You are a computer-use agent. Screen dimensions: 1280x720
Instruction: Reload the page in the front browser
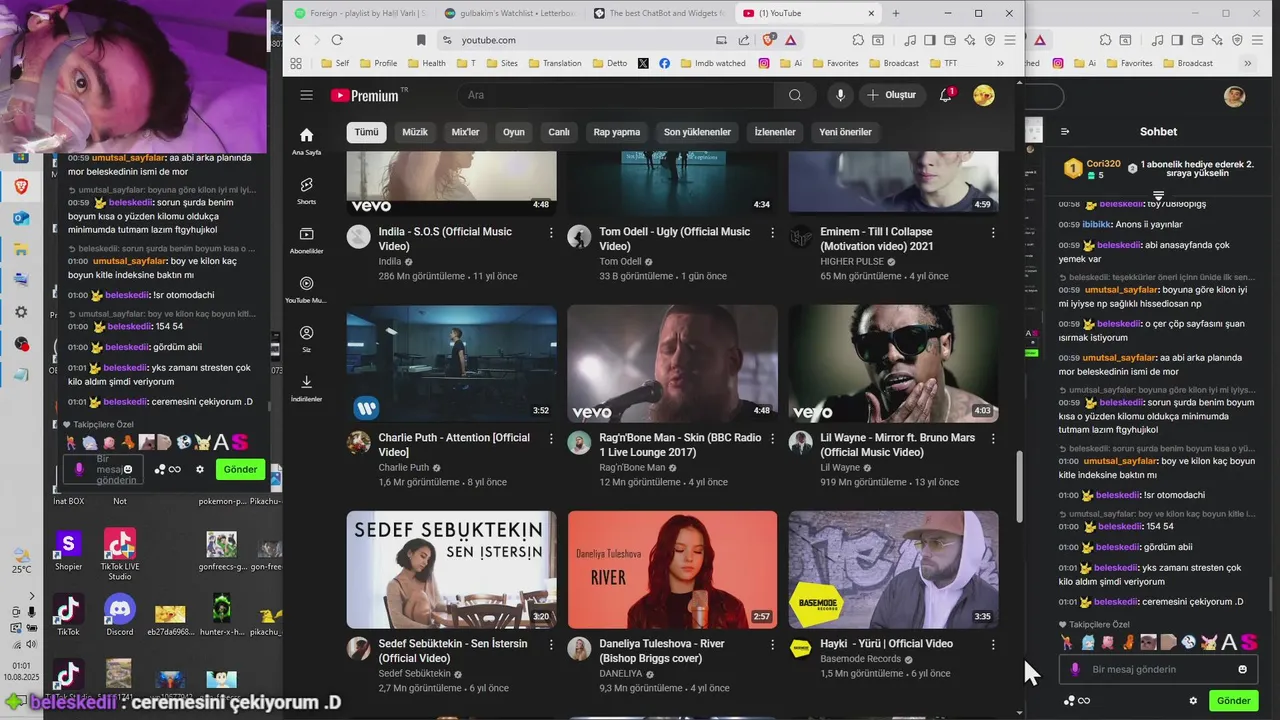coord(337,40)
